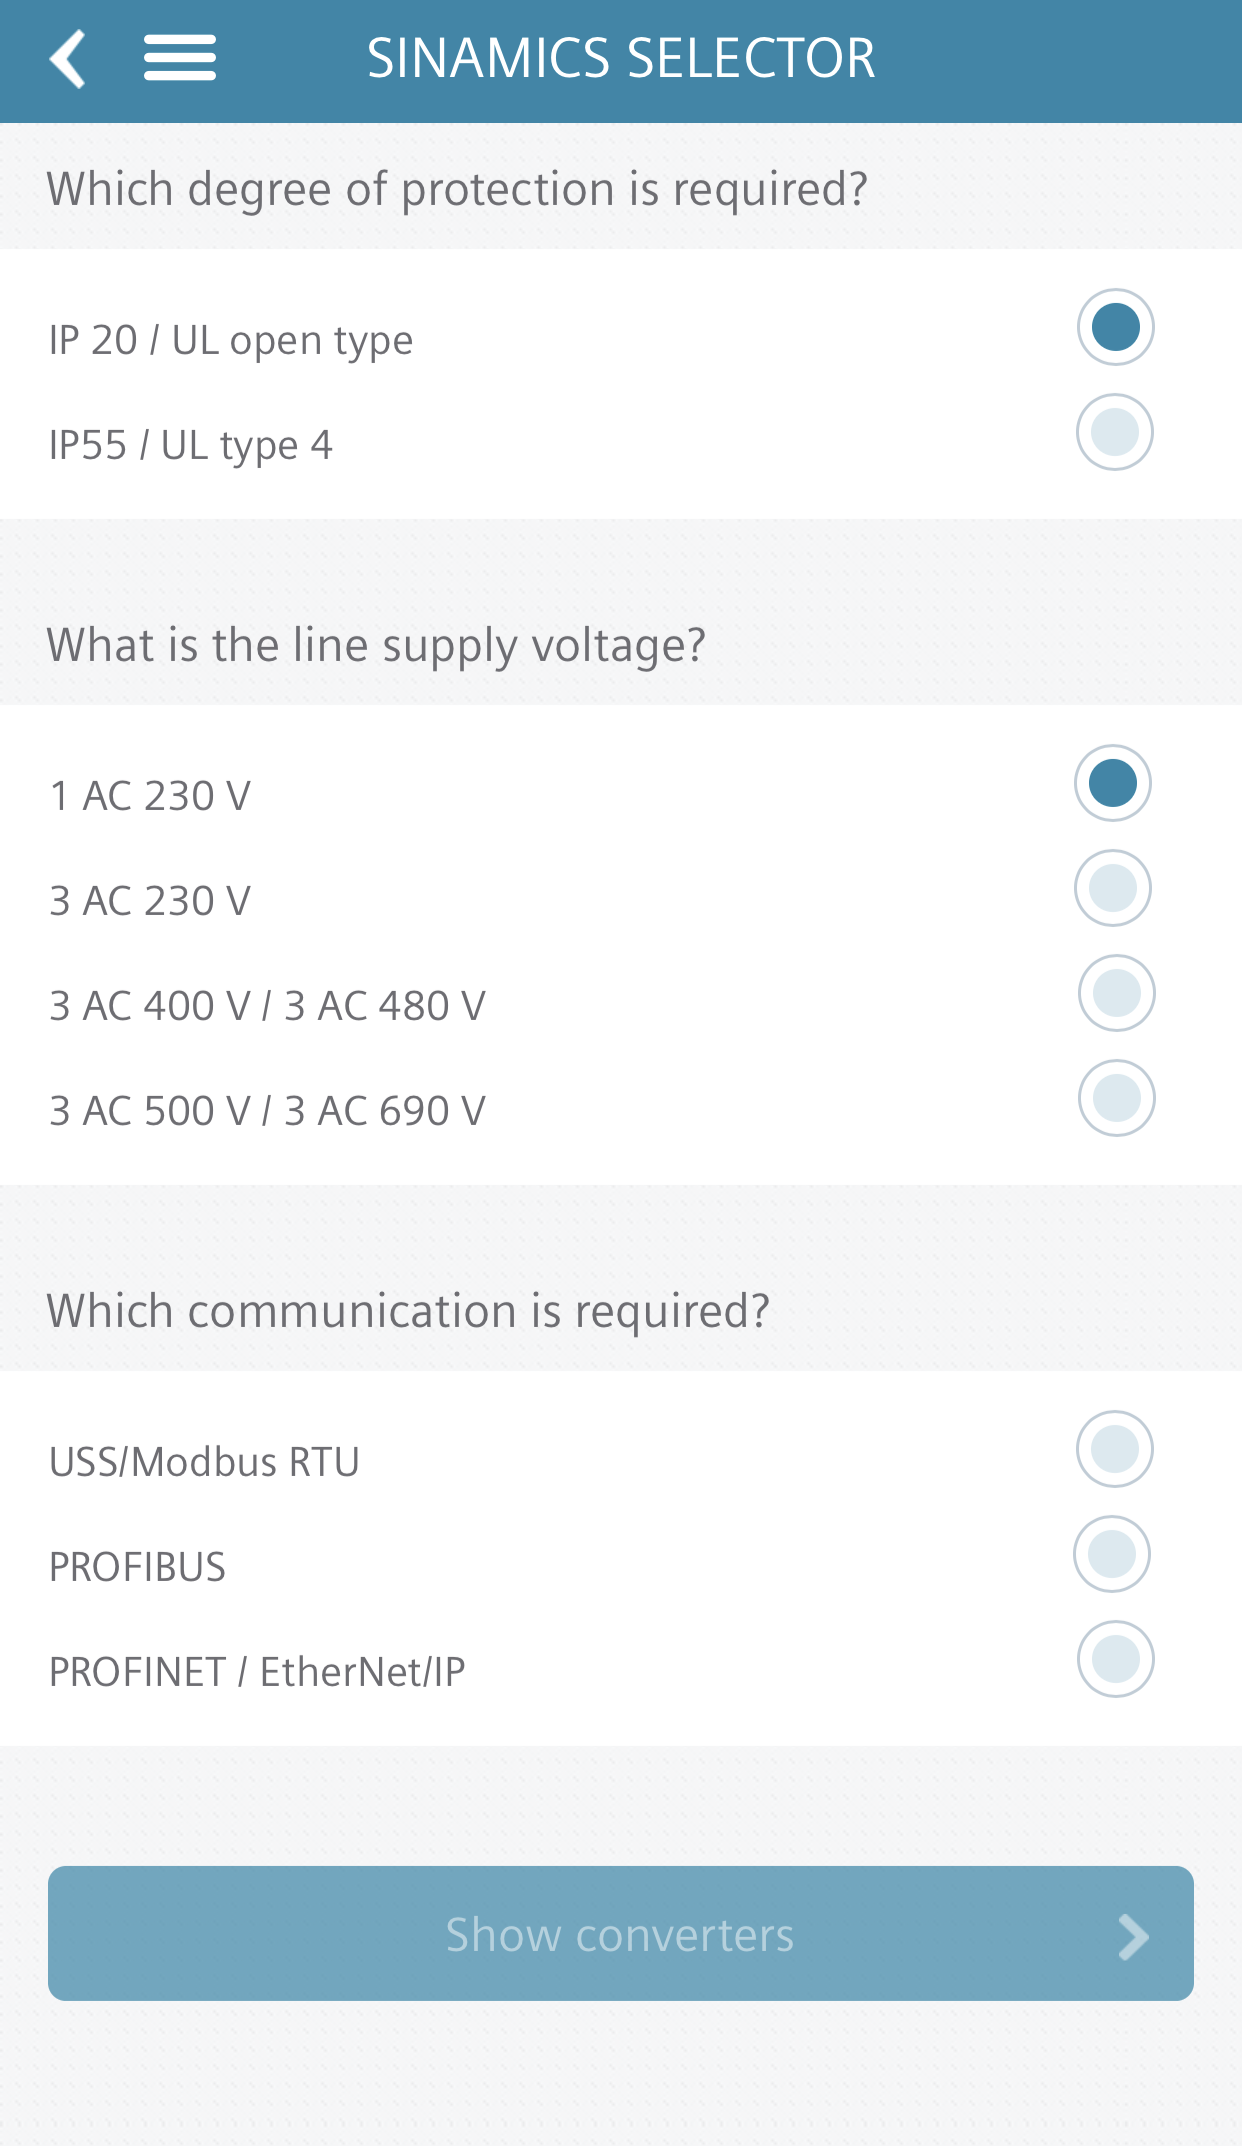Image resolution: width=1242 pixels, height=2146 pixels.
Task: Tap the chevron arrow on Show converters
Action: [1133, 1937]
